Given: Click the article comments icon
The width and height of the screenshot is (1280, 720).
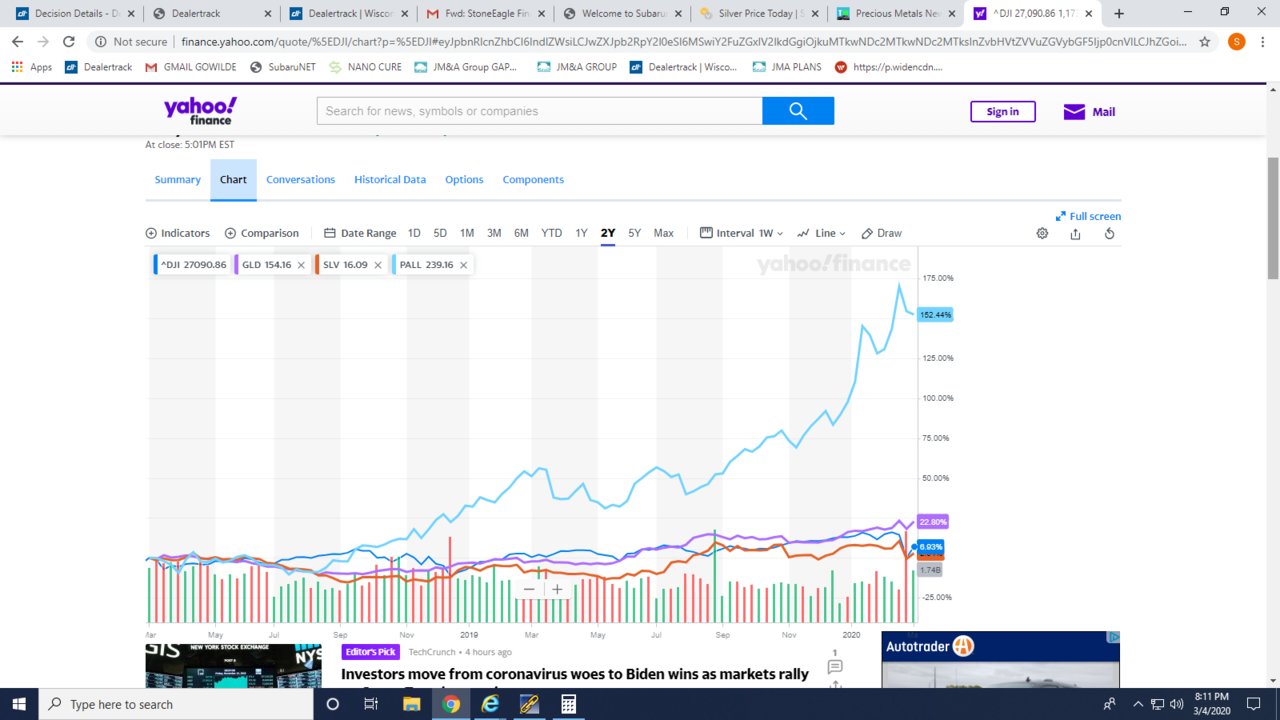Looking at the screenshot, I should 835,666.
